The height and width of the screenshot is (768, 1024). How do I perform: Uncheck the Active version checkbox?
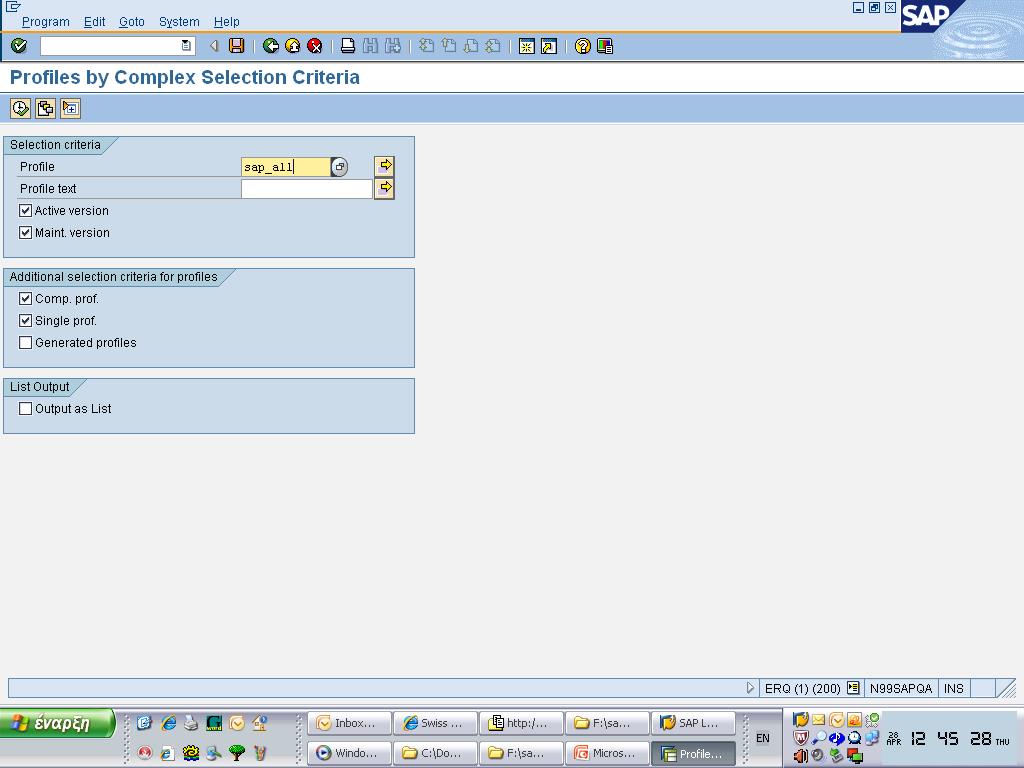point(25,210)
